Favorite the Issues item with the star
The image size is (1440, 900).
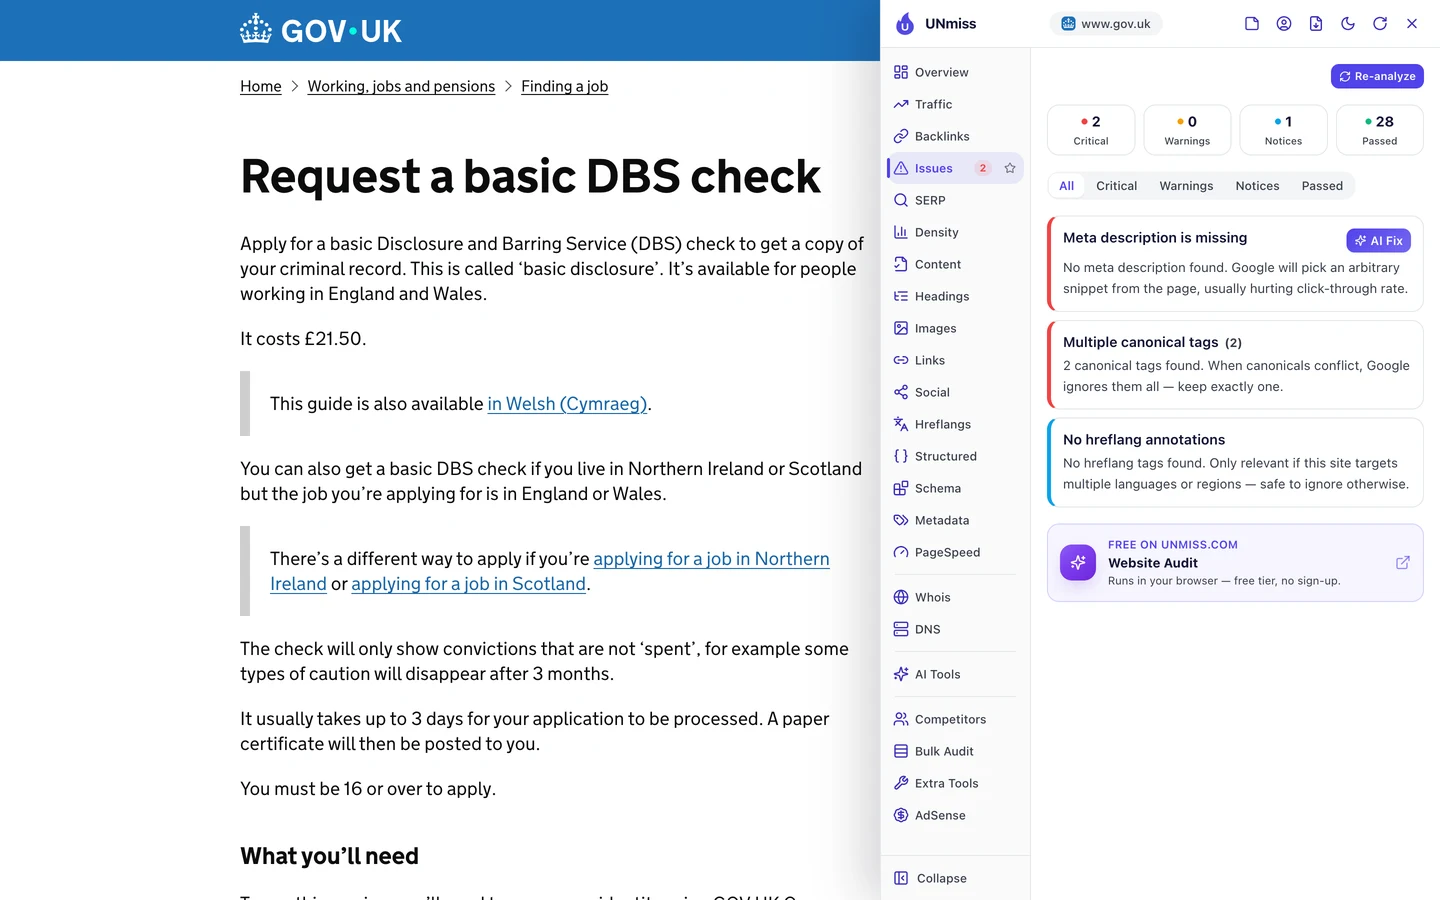[x=1010, y=168]
